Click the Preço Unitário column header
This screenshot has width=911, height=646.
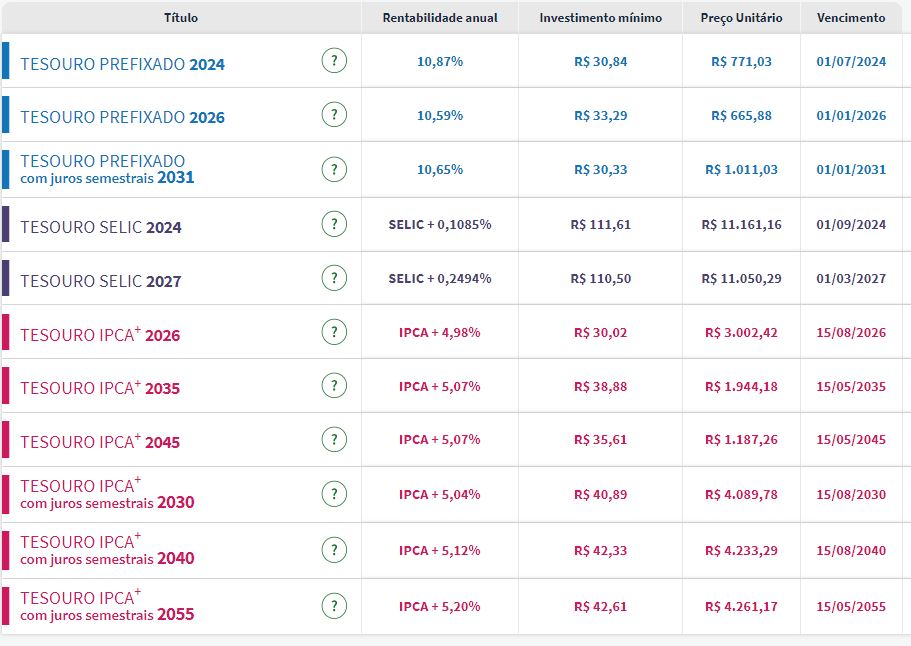pyautogui.click(x=741, y=18)
